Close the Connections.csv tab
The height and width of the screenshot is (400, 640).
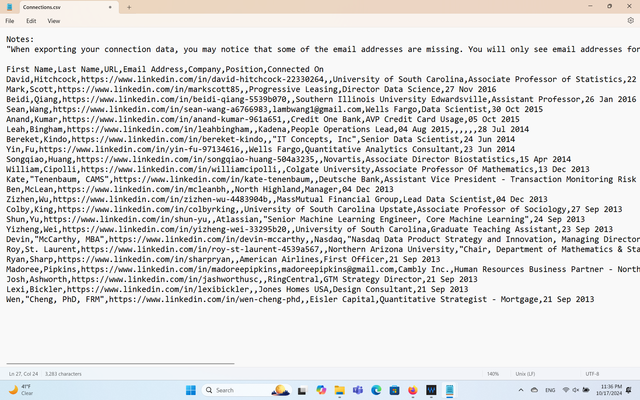point(110,7)
